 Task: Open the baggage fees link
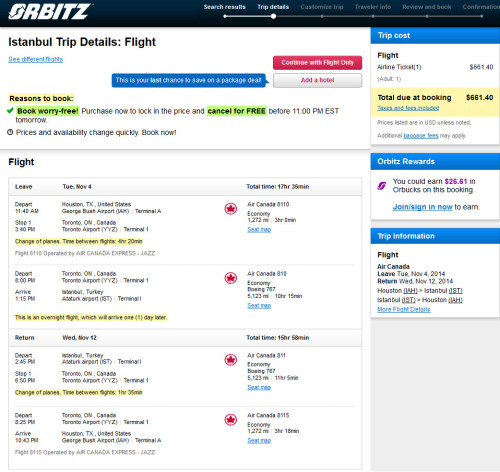pyautogui.click(x=421, y=136)
